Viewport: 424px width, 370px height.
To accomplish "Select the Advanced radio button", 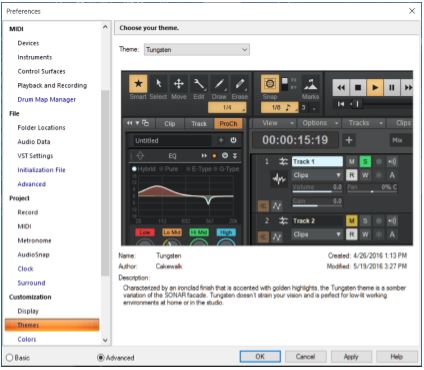I will tap(100, 358).
